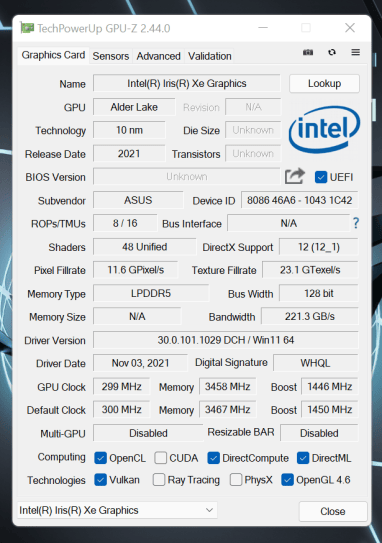Click the Die Size value Unknown

coord(253,130)
